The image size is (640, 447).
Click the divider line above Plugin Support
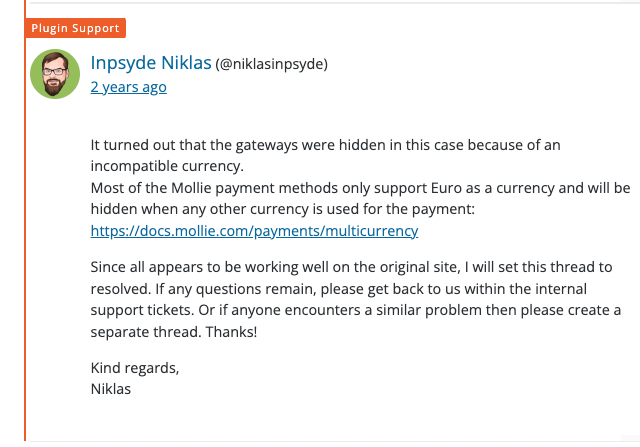335,3
